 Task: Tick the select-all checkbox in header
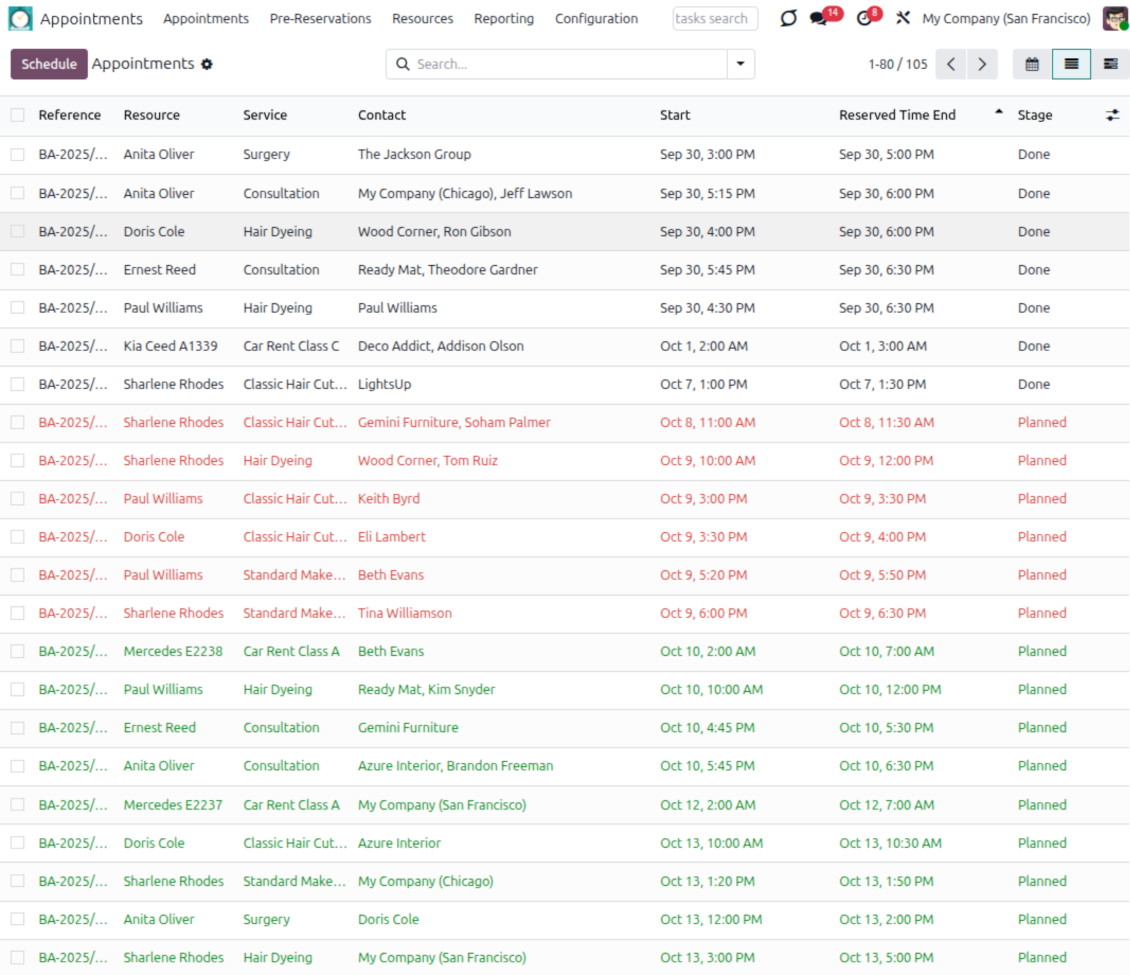[x=18, y=115]
